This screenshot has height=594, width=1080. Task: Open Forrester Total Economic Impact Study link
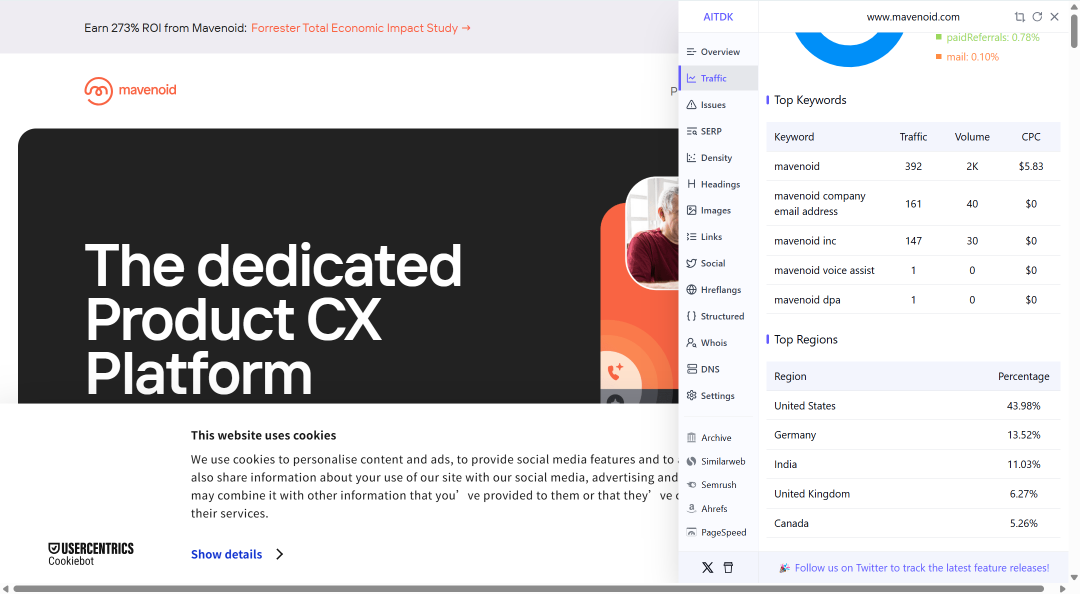pyautogui.click(x=361, y=28)
